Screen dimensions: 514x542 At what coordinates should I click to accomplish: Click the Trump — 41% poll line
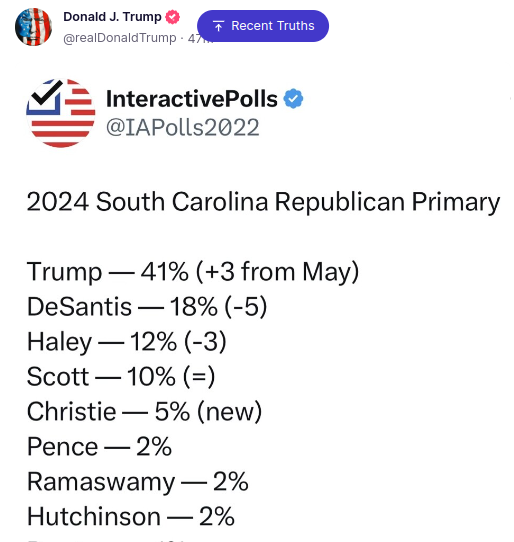(193, 272)
